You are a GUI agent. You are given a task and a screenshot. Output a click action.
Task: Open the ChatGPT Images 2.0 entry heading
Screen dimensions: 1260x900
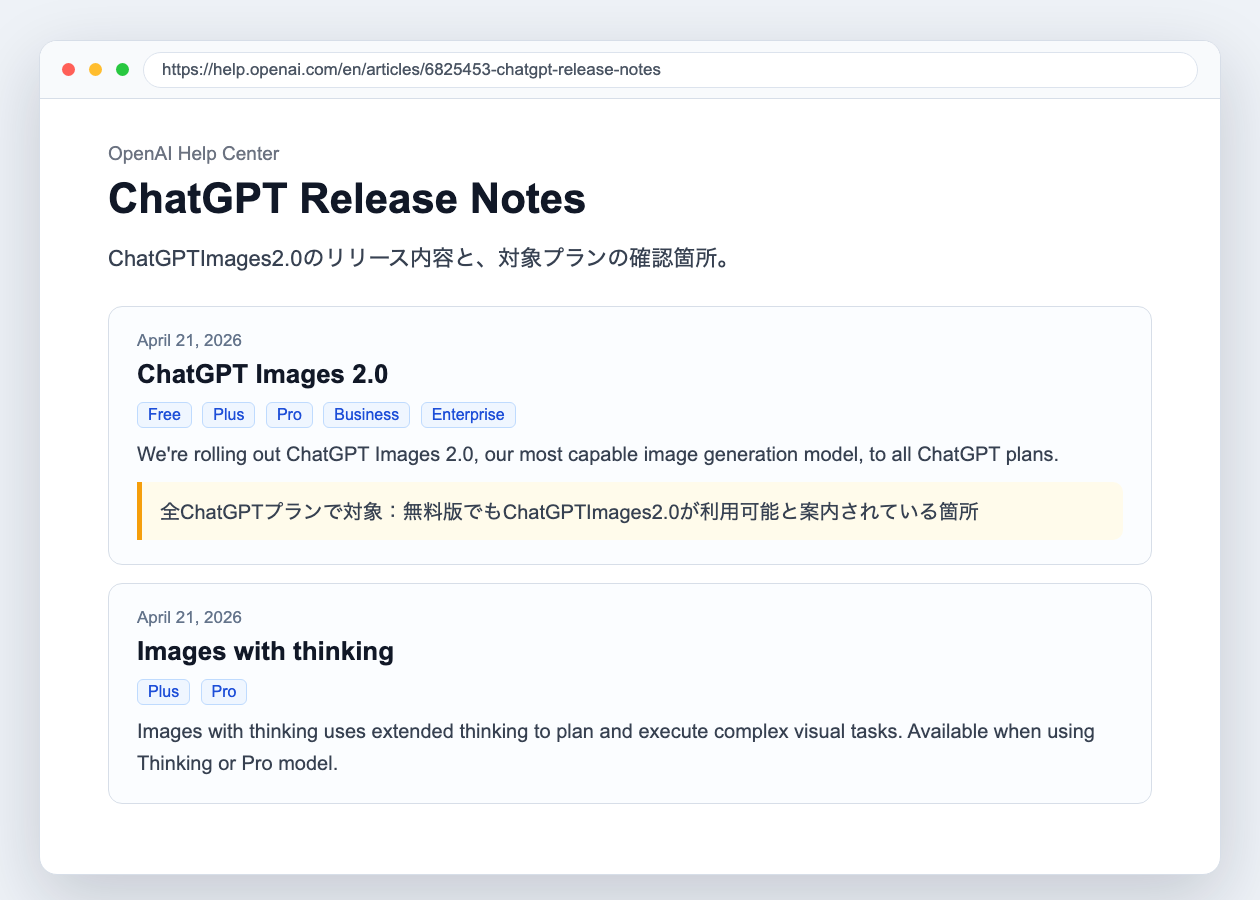262,374
